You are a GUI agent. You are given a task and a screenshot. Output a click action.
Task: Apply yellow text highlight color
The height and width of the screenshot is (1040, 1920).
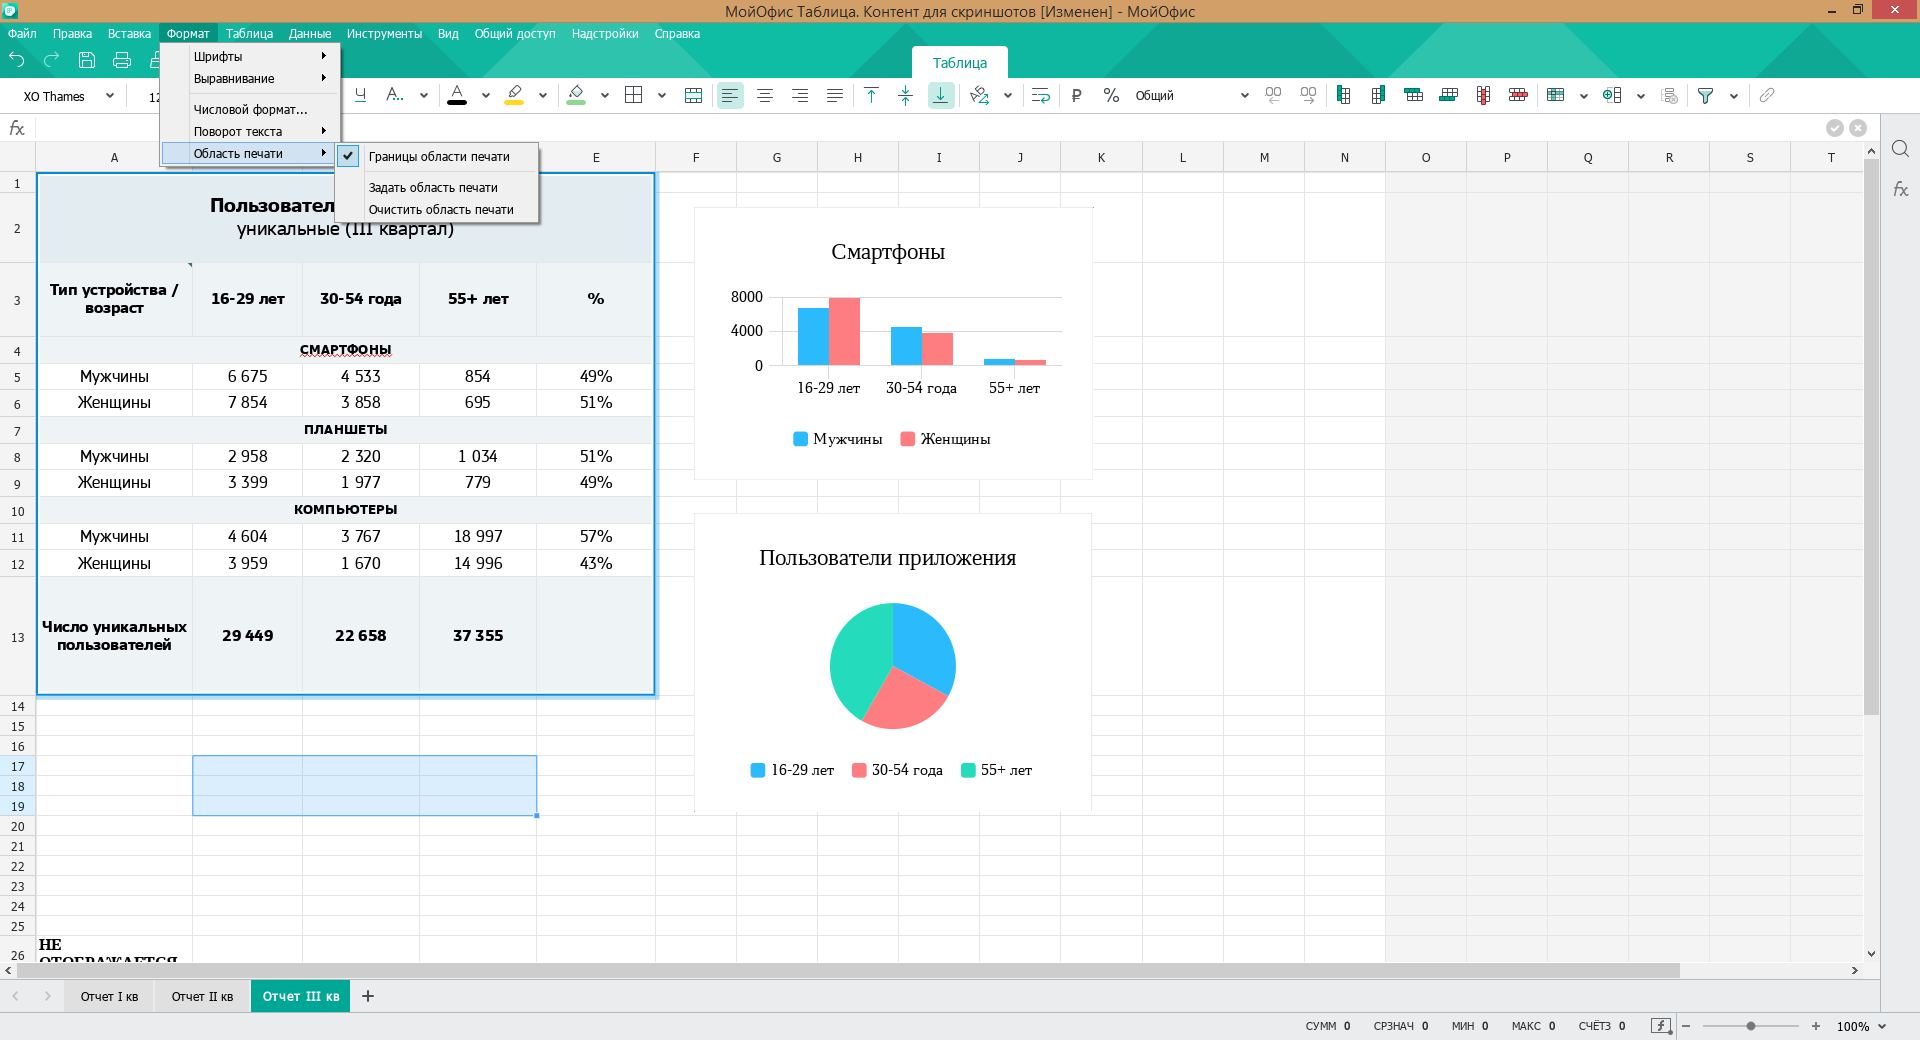coord(514,95)
